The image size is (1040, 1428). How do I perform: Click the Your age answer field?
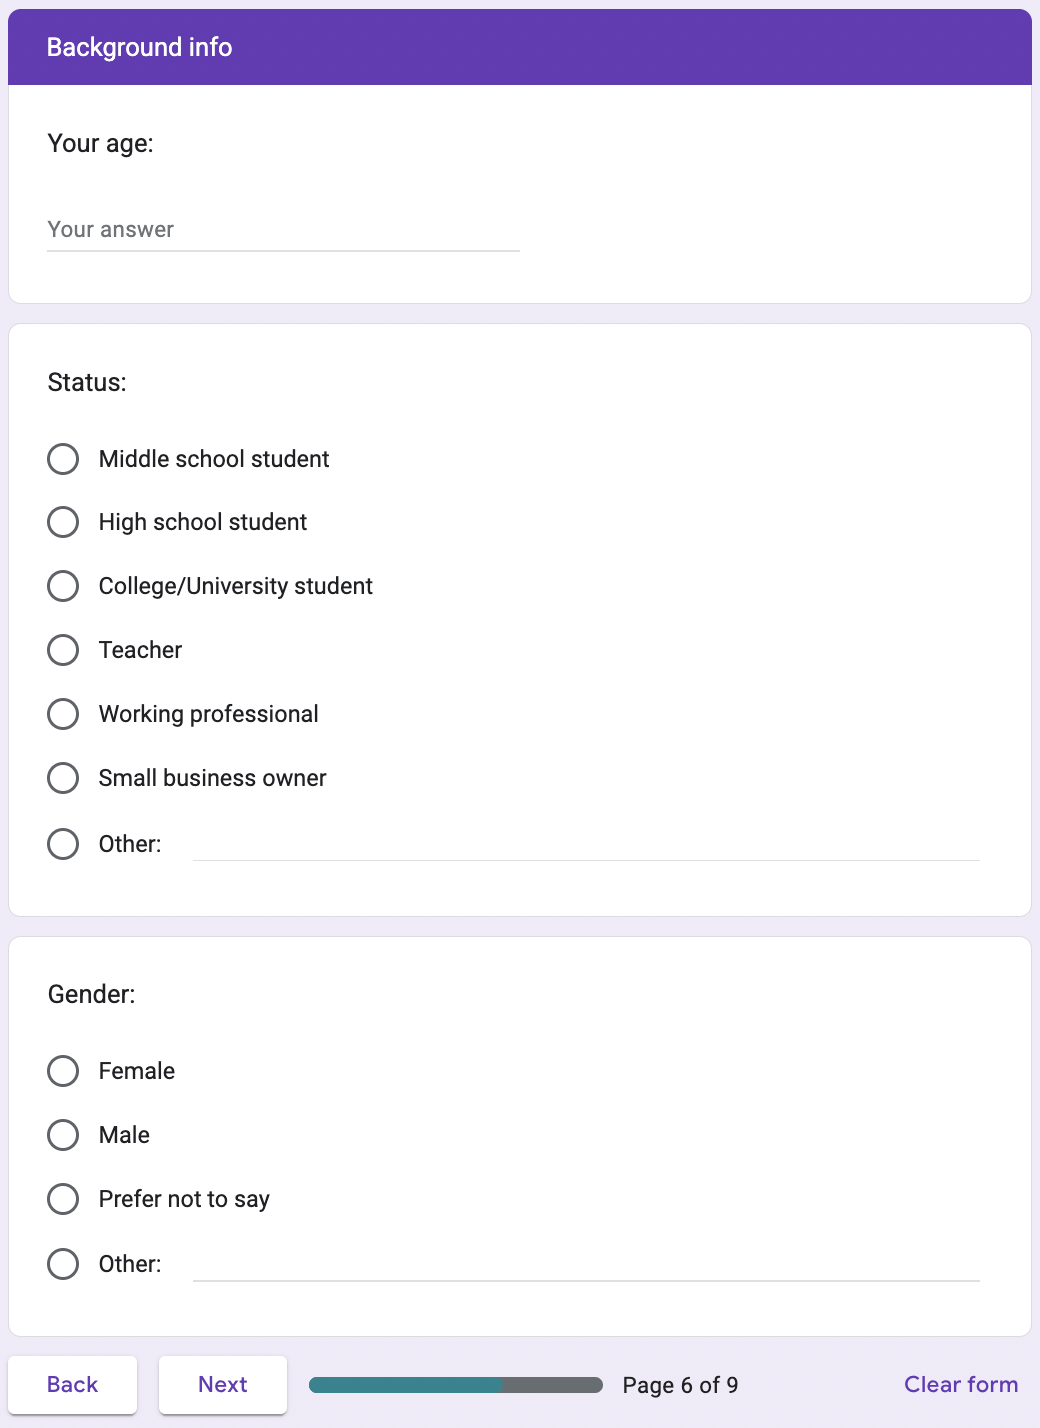pyautogui.click(x=283, y=230)
